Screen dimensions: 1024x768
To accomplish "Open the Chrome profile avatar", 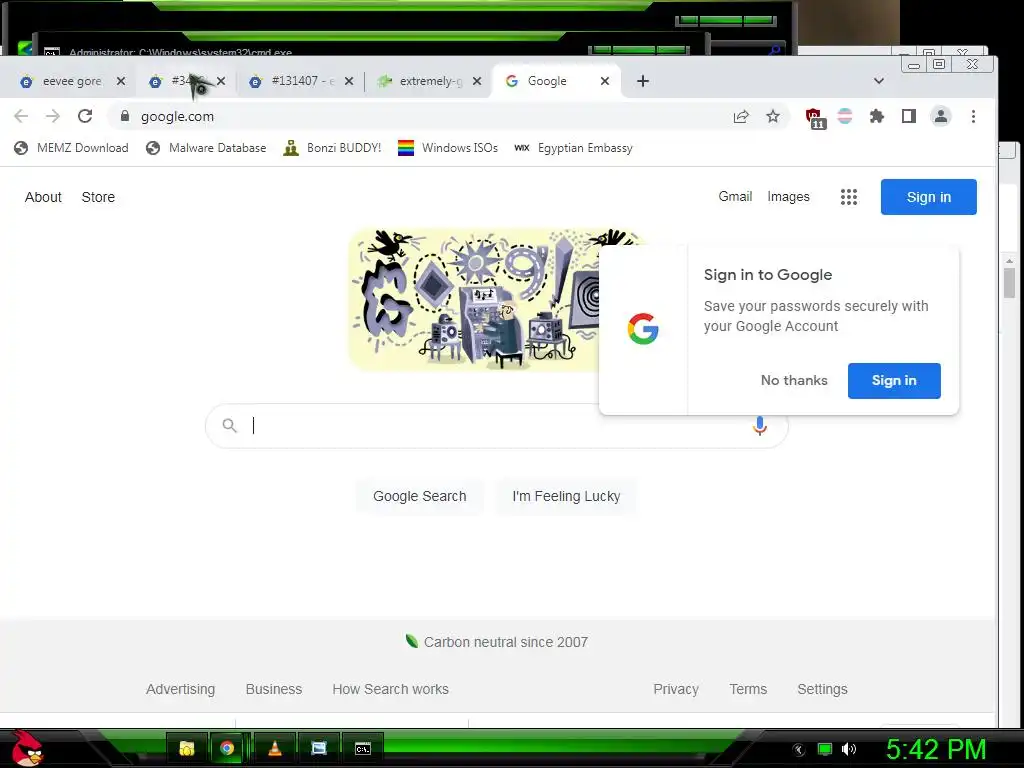I will click(941, 116).
